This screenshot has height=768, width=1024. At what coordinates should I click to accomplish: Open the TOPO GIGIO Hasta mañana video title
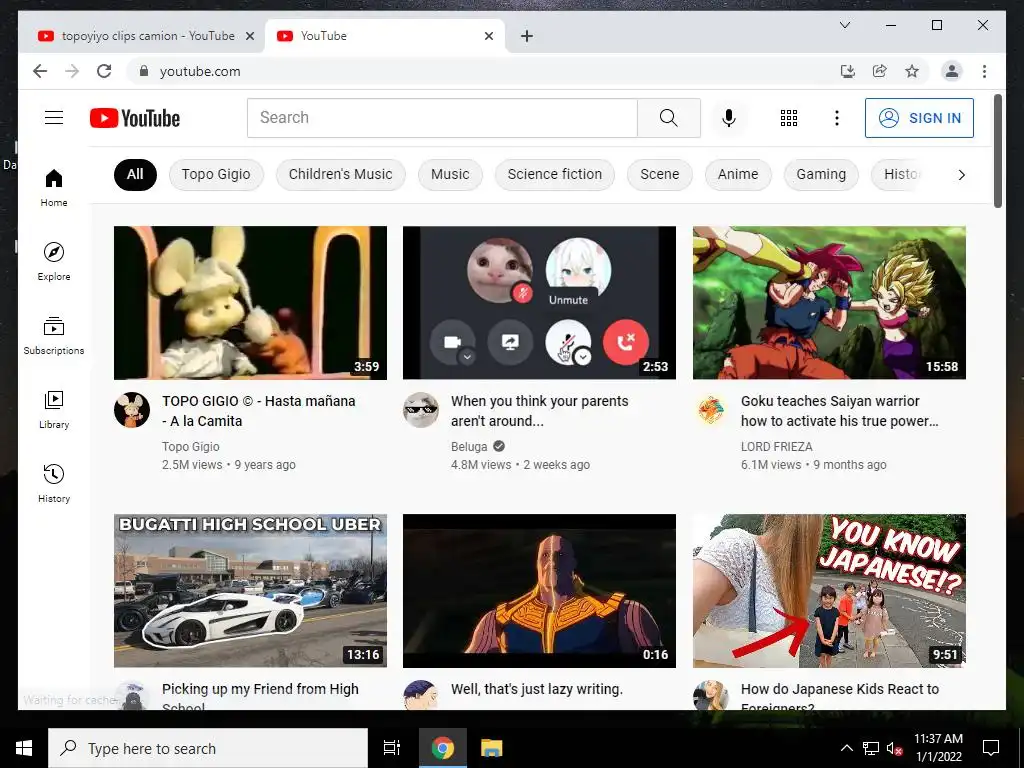pyautogui.click(x=259, y=411)
